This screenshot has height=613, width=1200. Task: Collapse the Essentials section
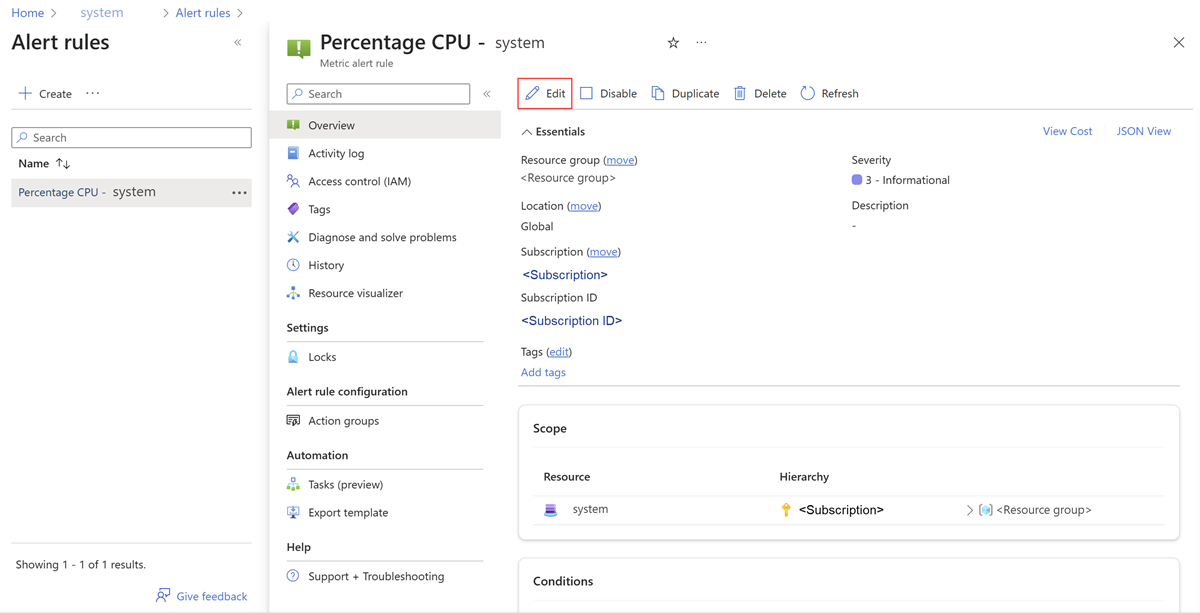pyautogui.click(x=527, y=132)
